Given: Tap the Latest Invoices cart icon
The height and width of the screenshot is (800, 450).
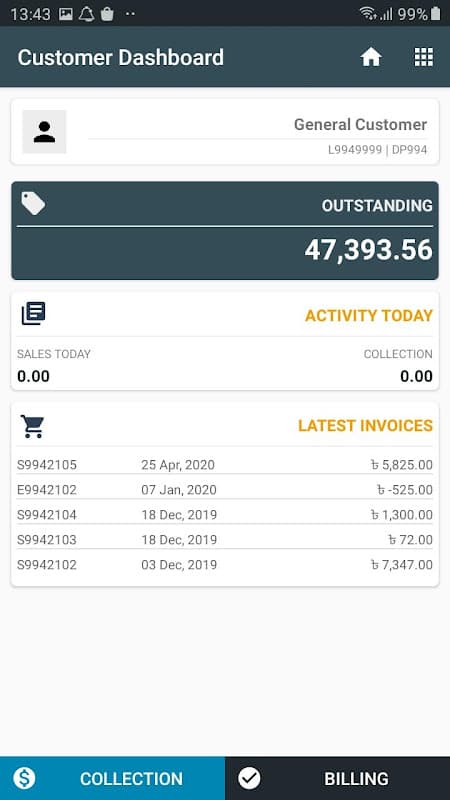Looking at the screenshot, I should coord(33,426).
